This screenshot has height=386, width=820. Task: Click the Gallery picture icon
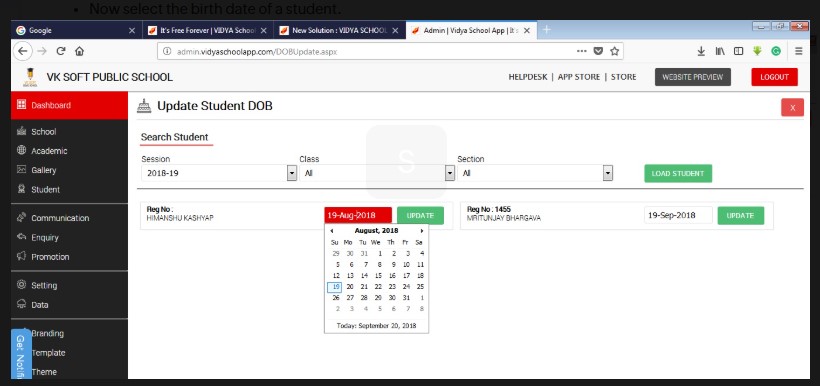point(21,169)
